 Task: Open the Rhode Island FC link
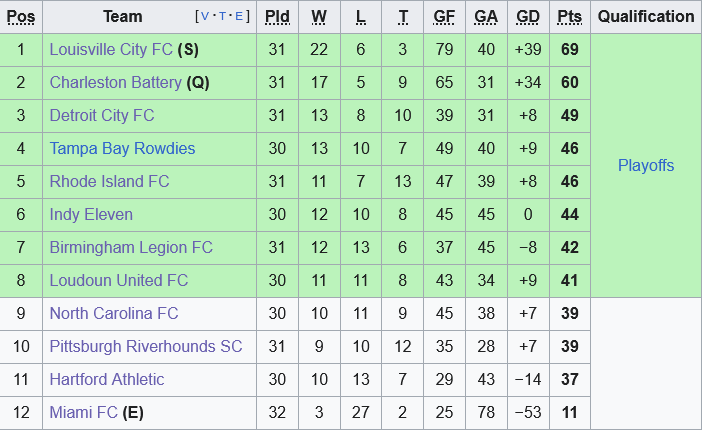click(x=109, y=181)
